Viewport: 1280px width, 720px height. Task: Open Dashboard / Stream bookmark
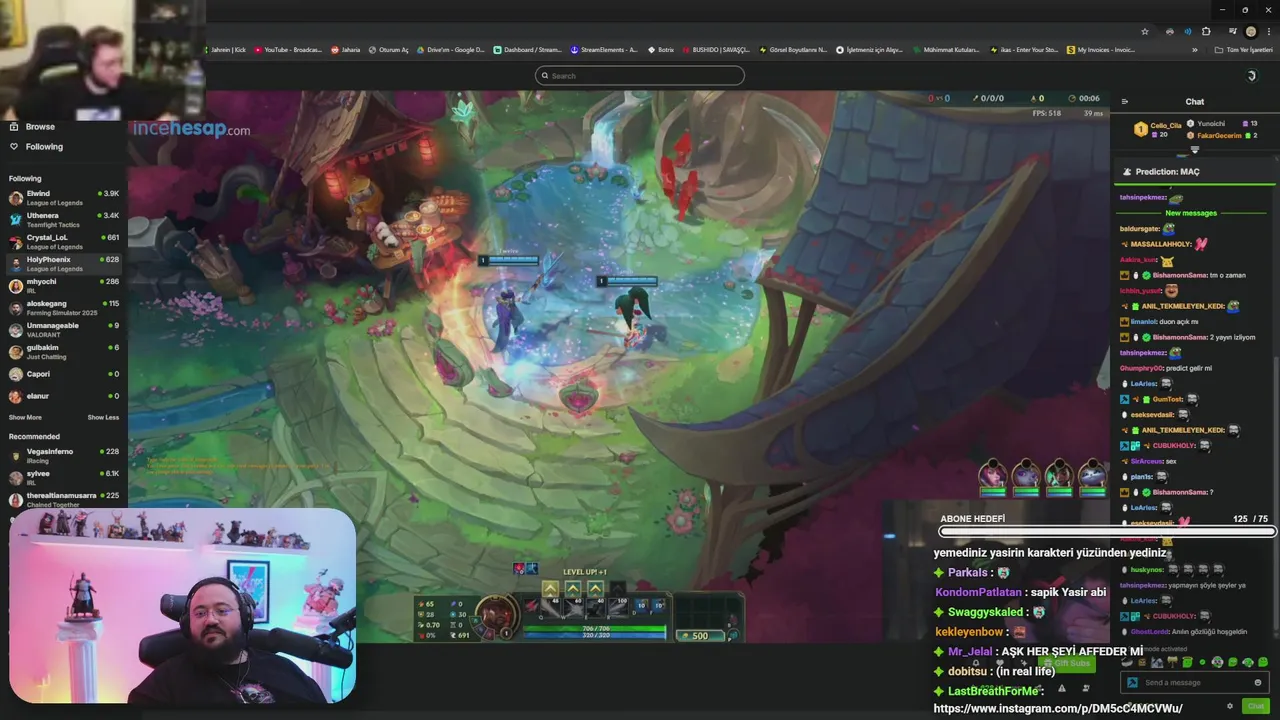point(528,50)
